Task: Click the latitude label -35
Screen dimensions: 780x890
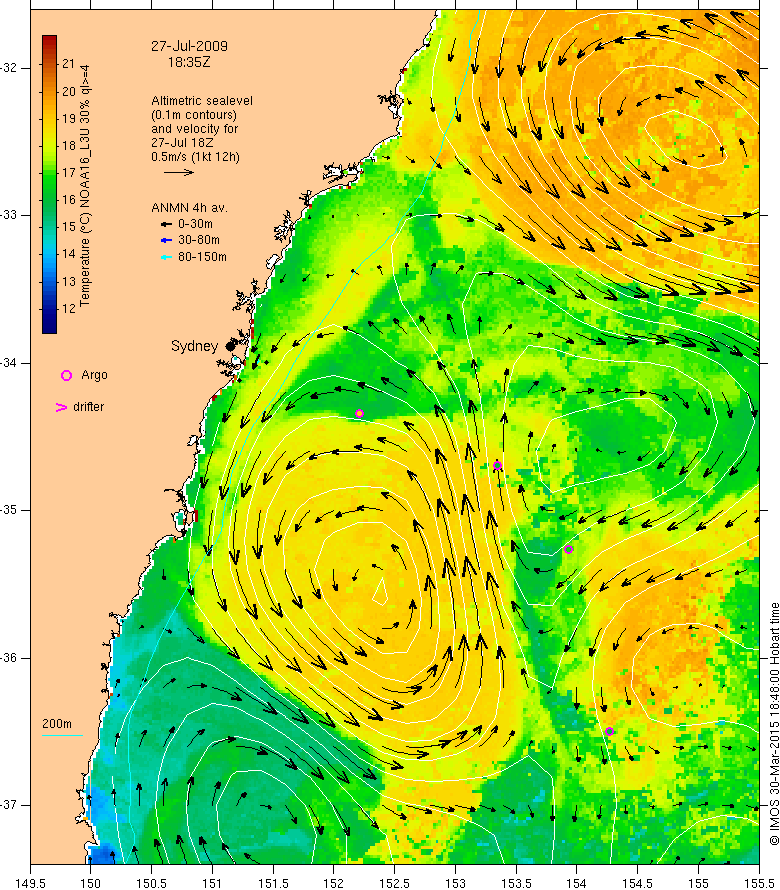Action: [x=10, y=510]
